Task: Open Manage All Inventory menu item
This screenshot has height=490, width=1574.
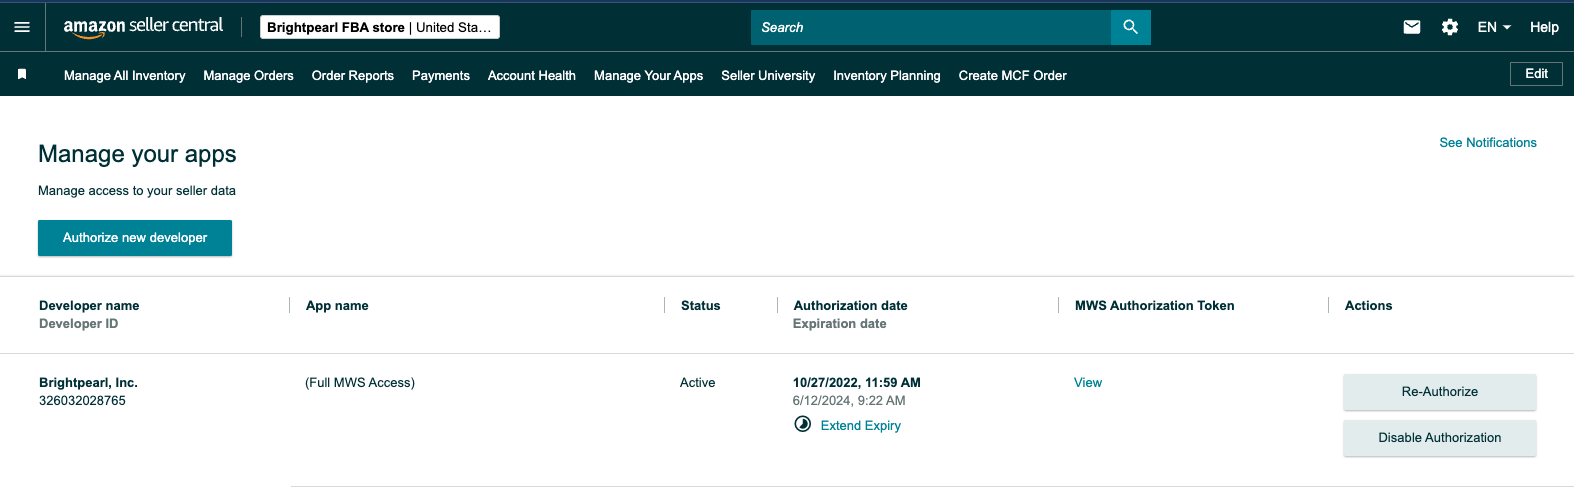Action: click(x=124, y=76)
